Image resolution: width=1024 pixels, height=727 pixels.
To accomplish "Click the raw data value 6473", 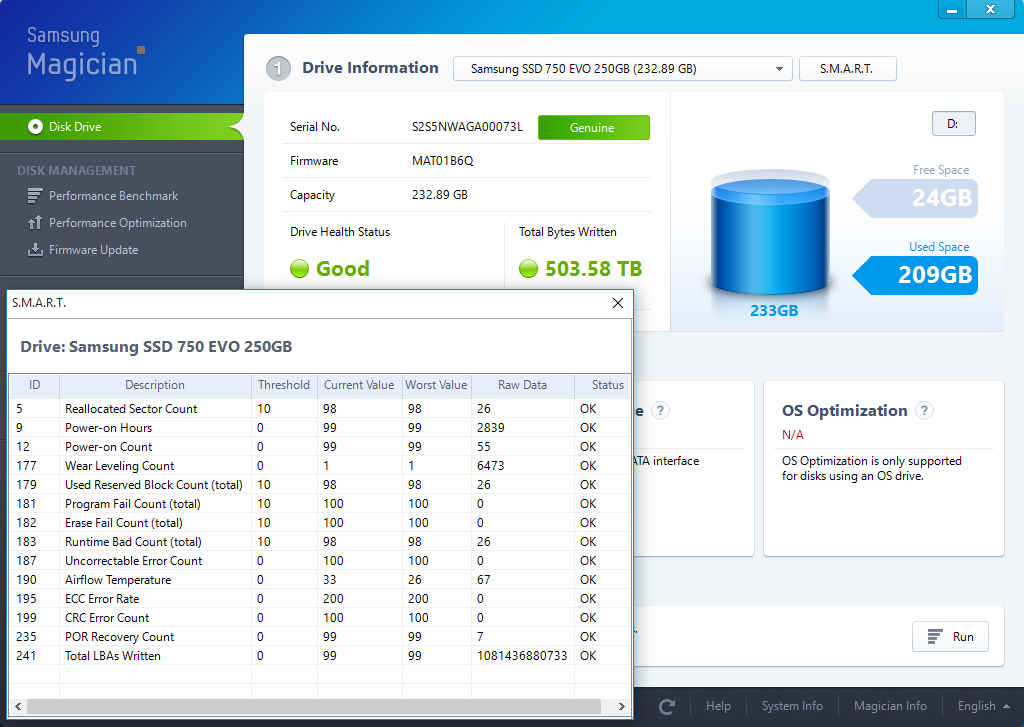I will (x=490, y=466).
